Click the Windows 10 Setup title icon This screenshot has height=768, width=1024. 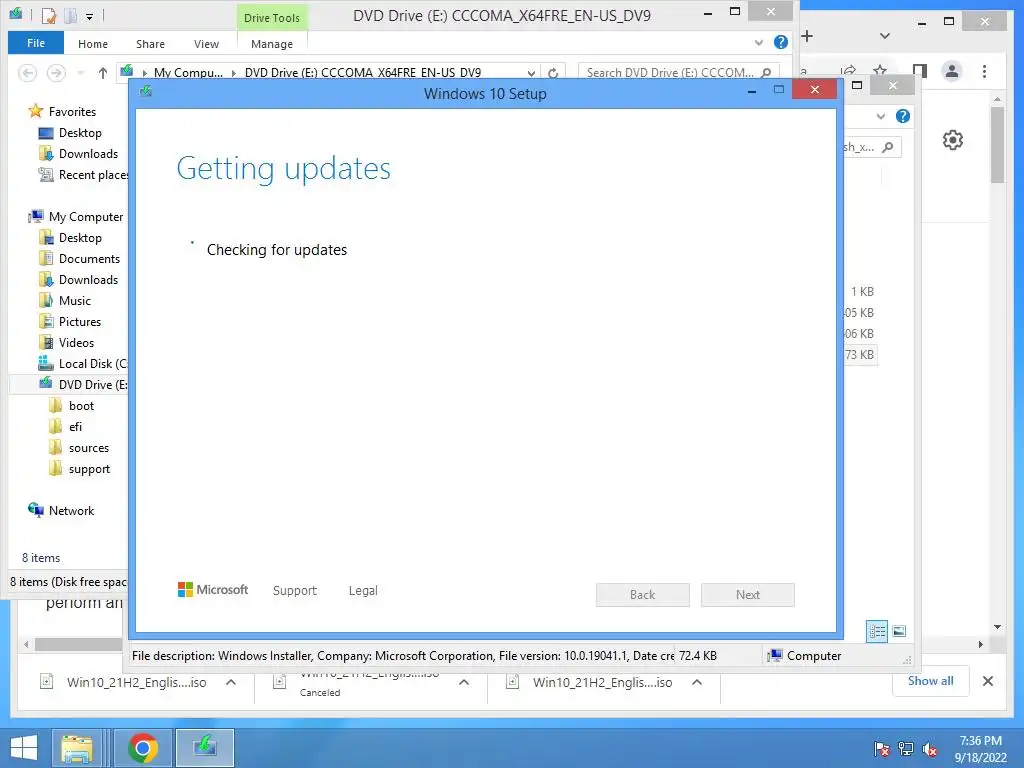[x=146, y=91]
